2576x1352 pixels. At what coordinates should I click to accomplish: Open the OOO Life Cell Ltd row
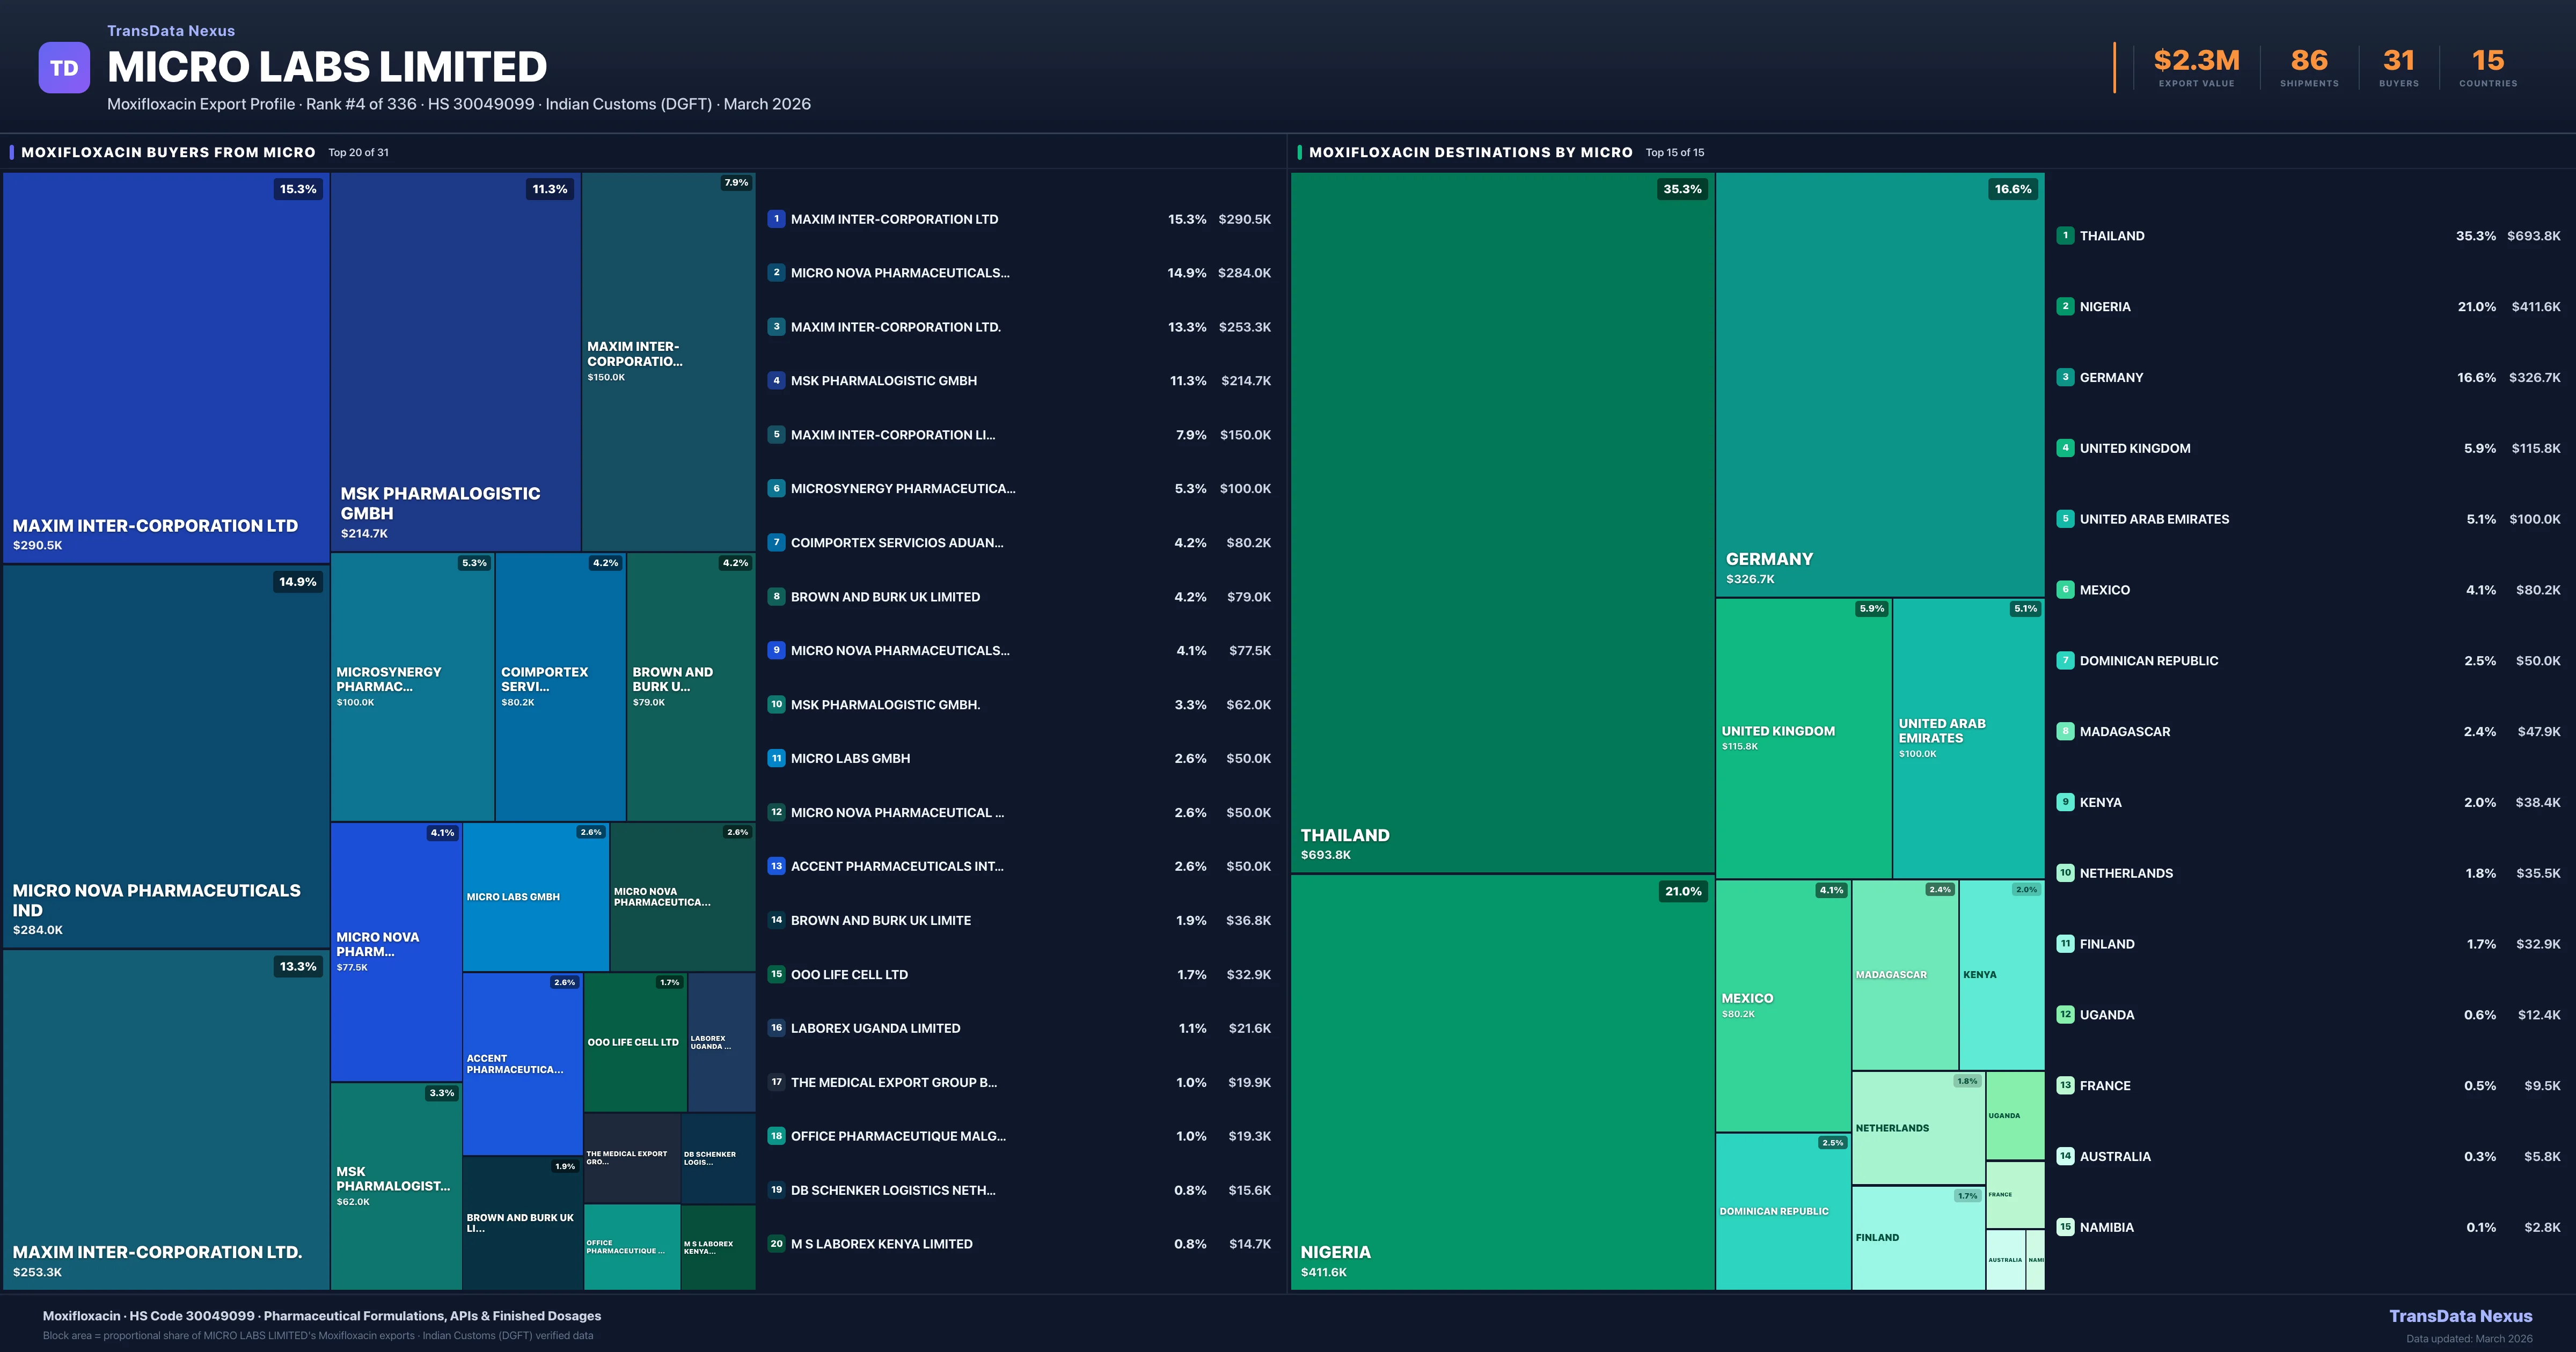point(849,974)
